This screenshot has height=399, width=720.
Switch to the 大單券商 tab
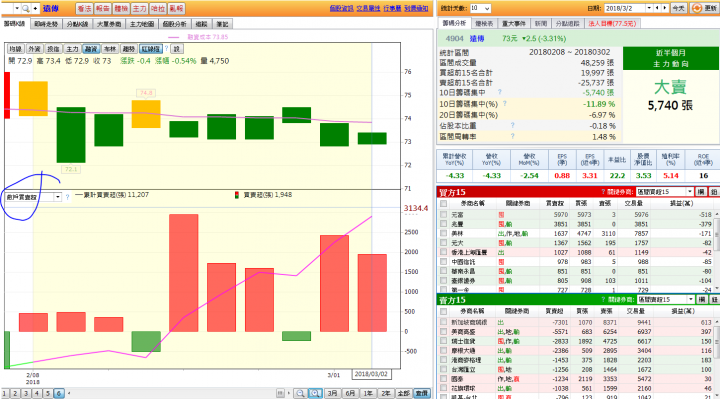[x=109, y=24]
